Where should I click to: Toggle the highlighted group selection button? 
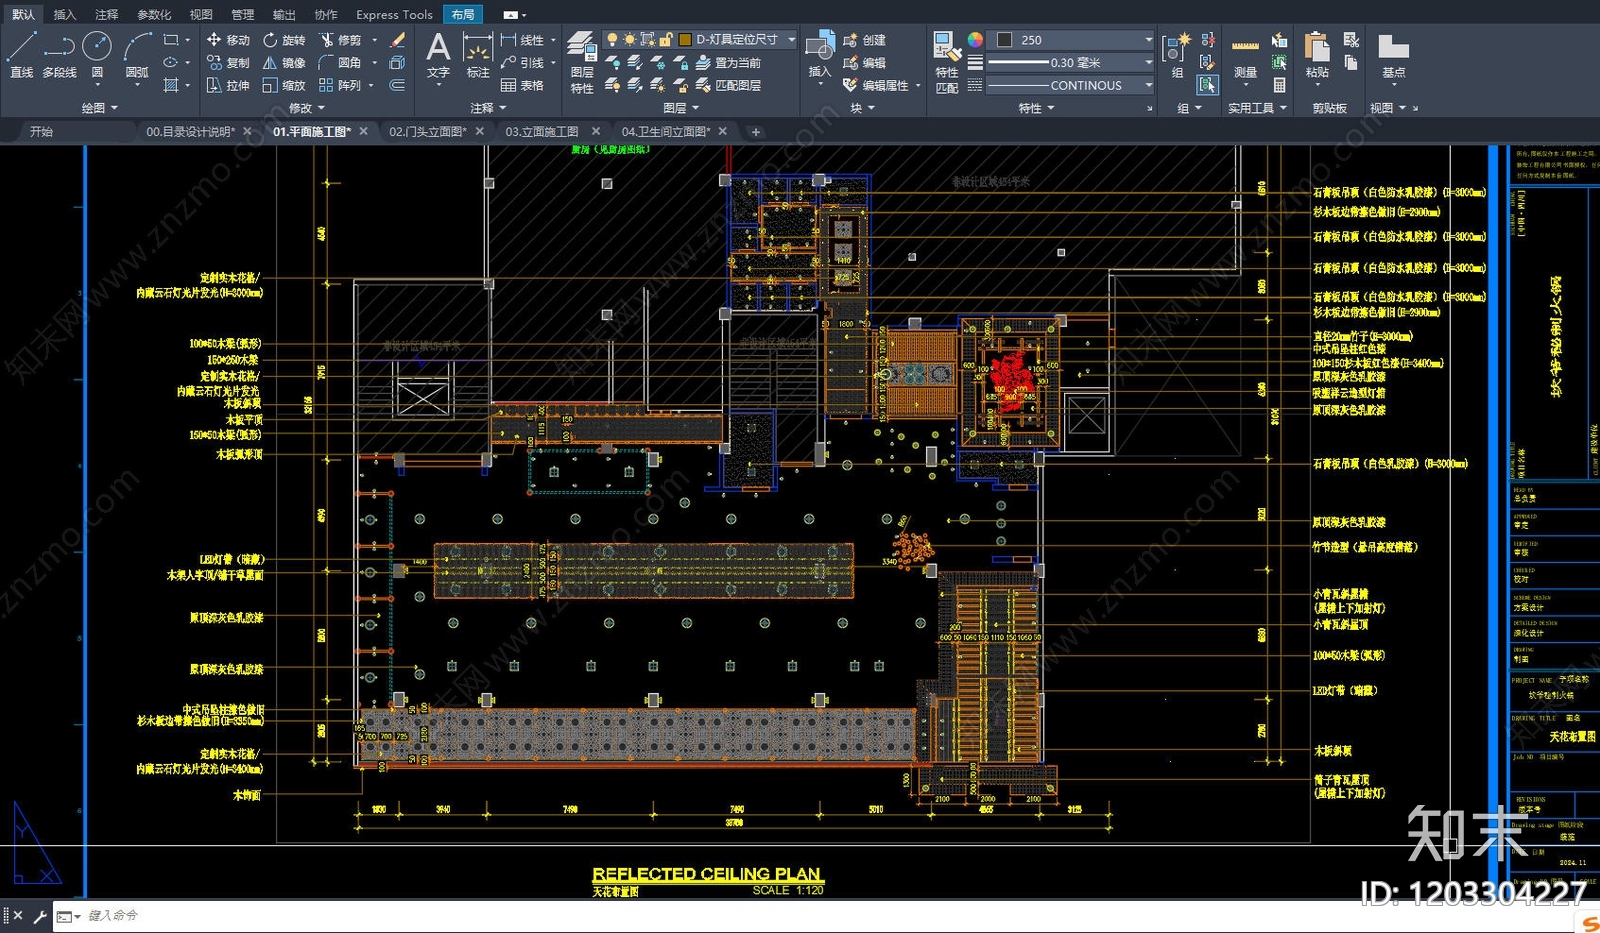(1208, 86)
